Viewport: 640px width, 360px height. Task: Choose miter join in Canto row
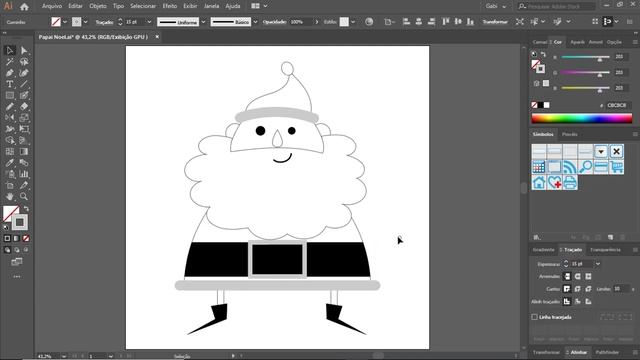(x=567, y=289)
